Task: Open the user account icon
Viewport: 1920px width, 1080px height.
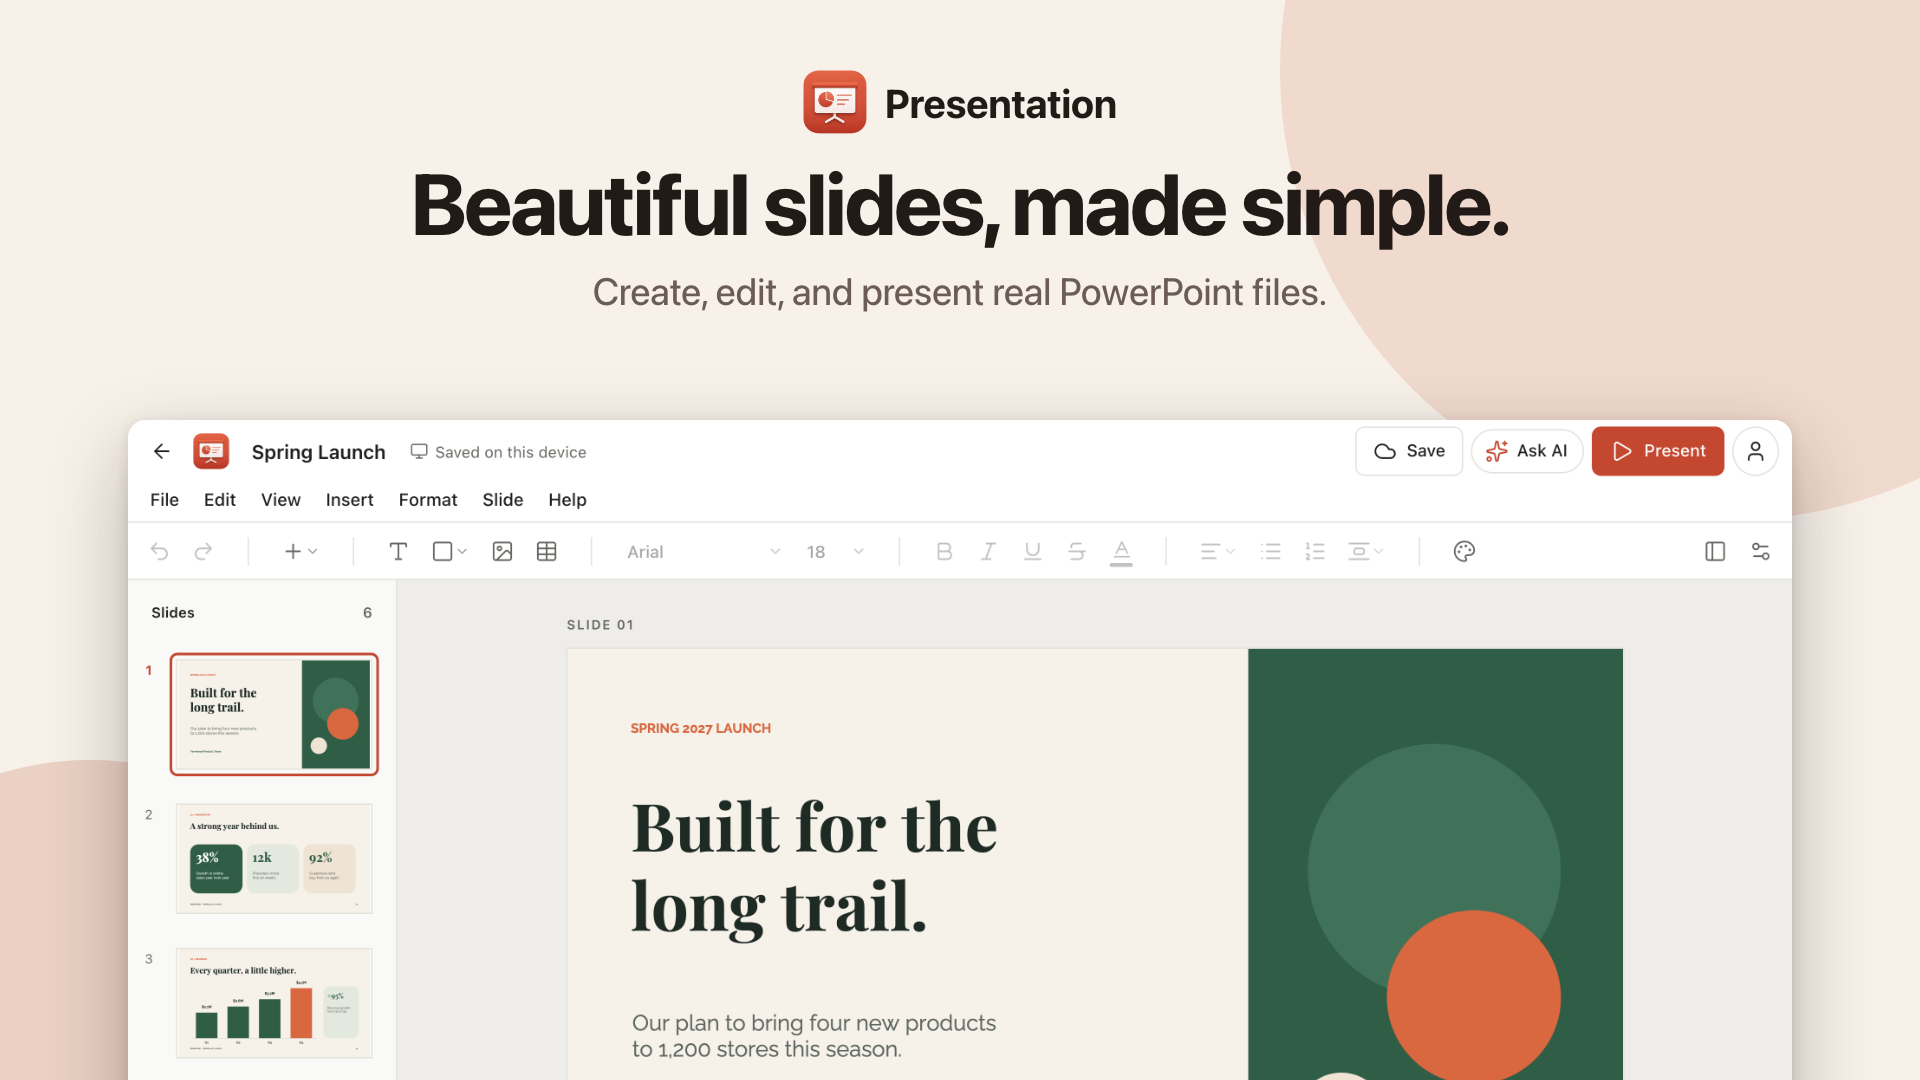Action: 1755,451
